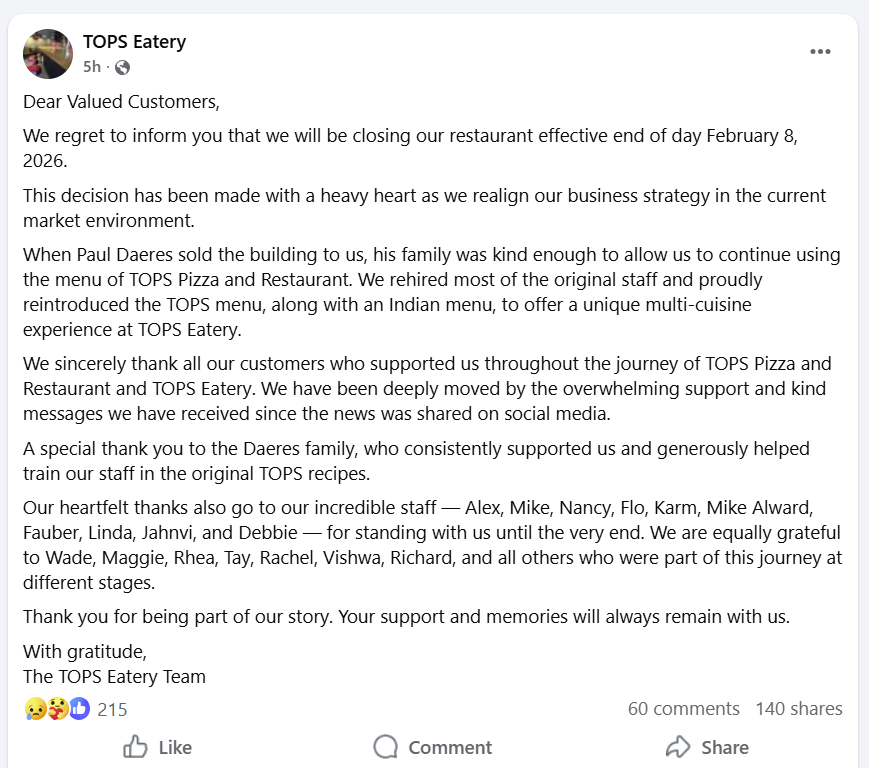Click the globe public privacy icon
Image resolution: width=869 pixels, height=768 pixels.
pos(122,67)
